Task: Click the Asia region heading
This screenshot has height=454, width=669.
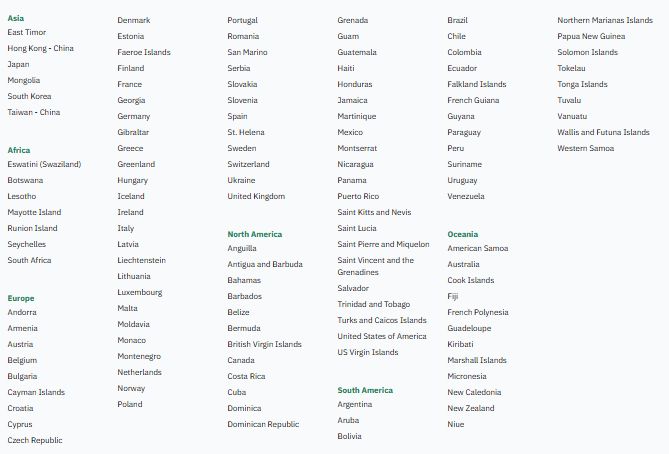Action: tap(16, 18)
